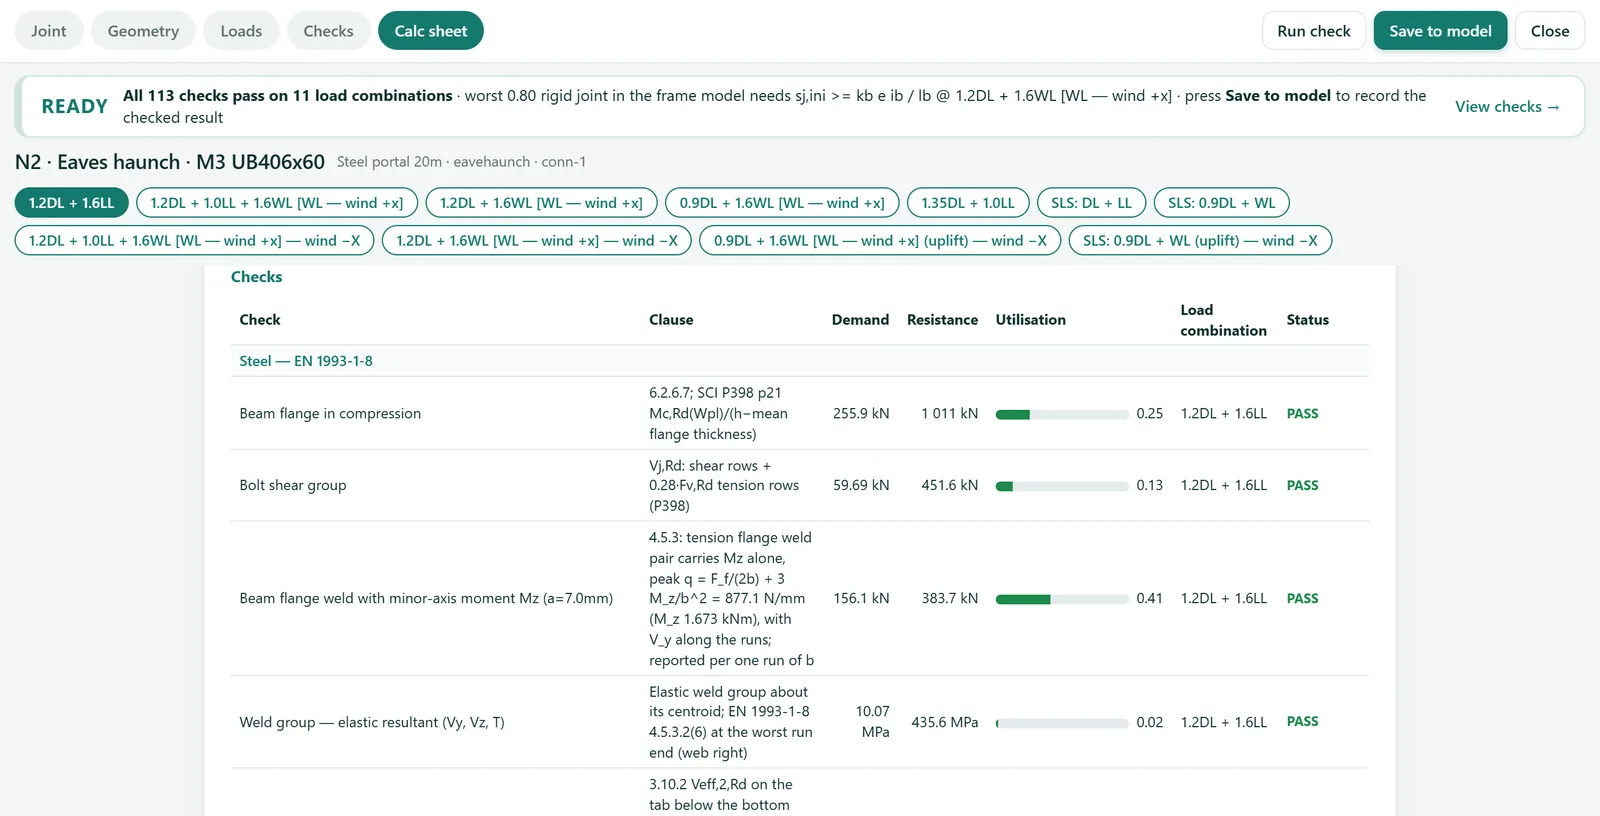Image resolution: width=1600 pixels, height=816 pixels.
Task: Go to the Loads tab
Action: (241, 31)
